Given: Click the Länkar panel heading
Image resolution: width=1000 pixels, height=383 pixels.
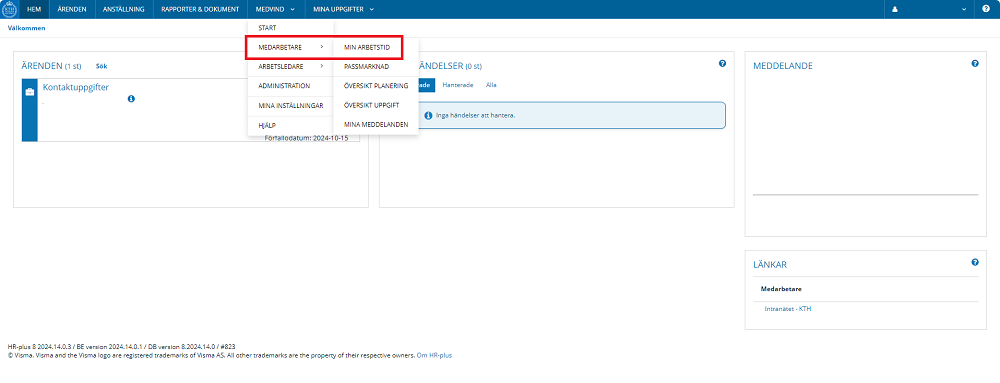Looking at the screenshot, I should point(770,264).
